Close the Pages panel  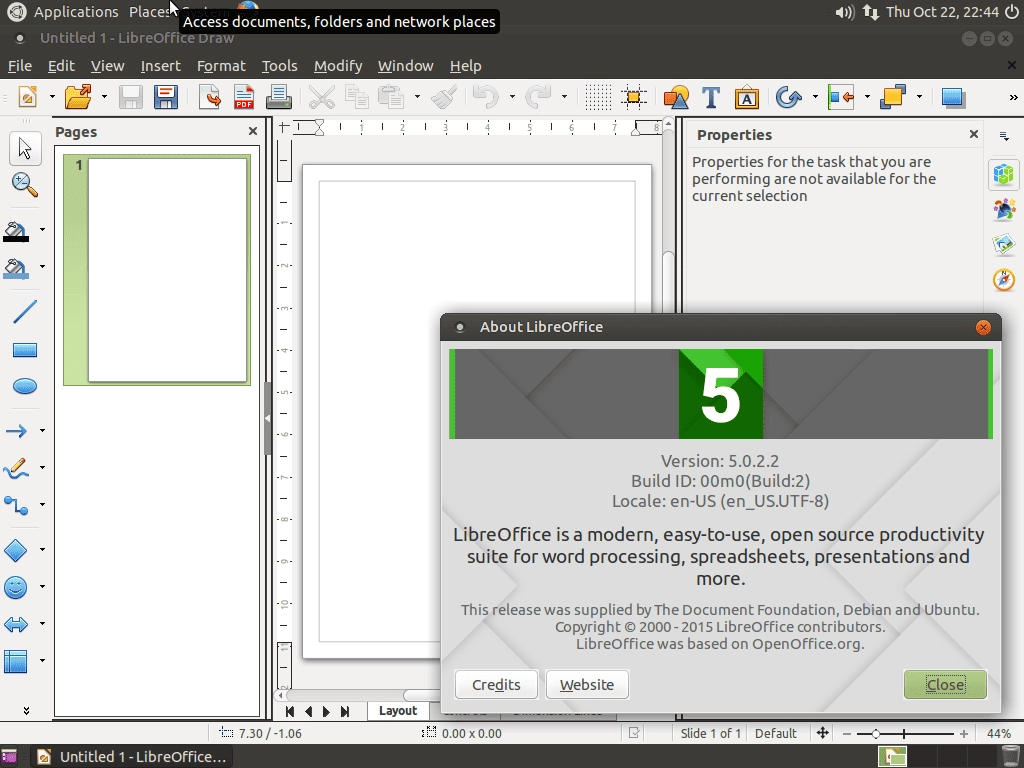coord(253,131)
